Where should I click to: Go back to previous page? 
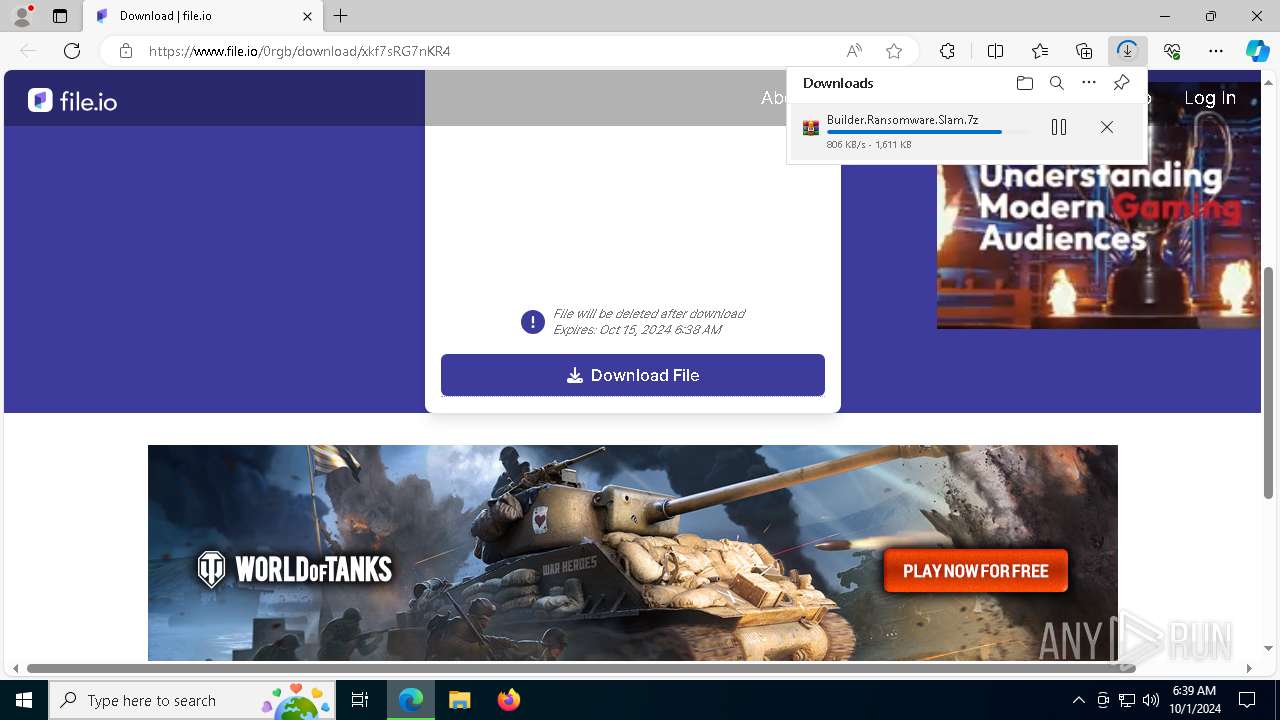28,51
